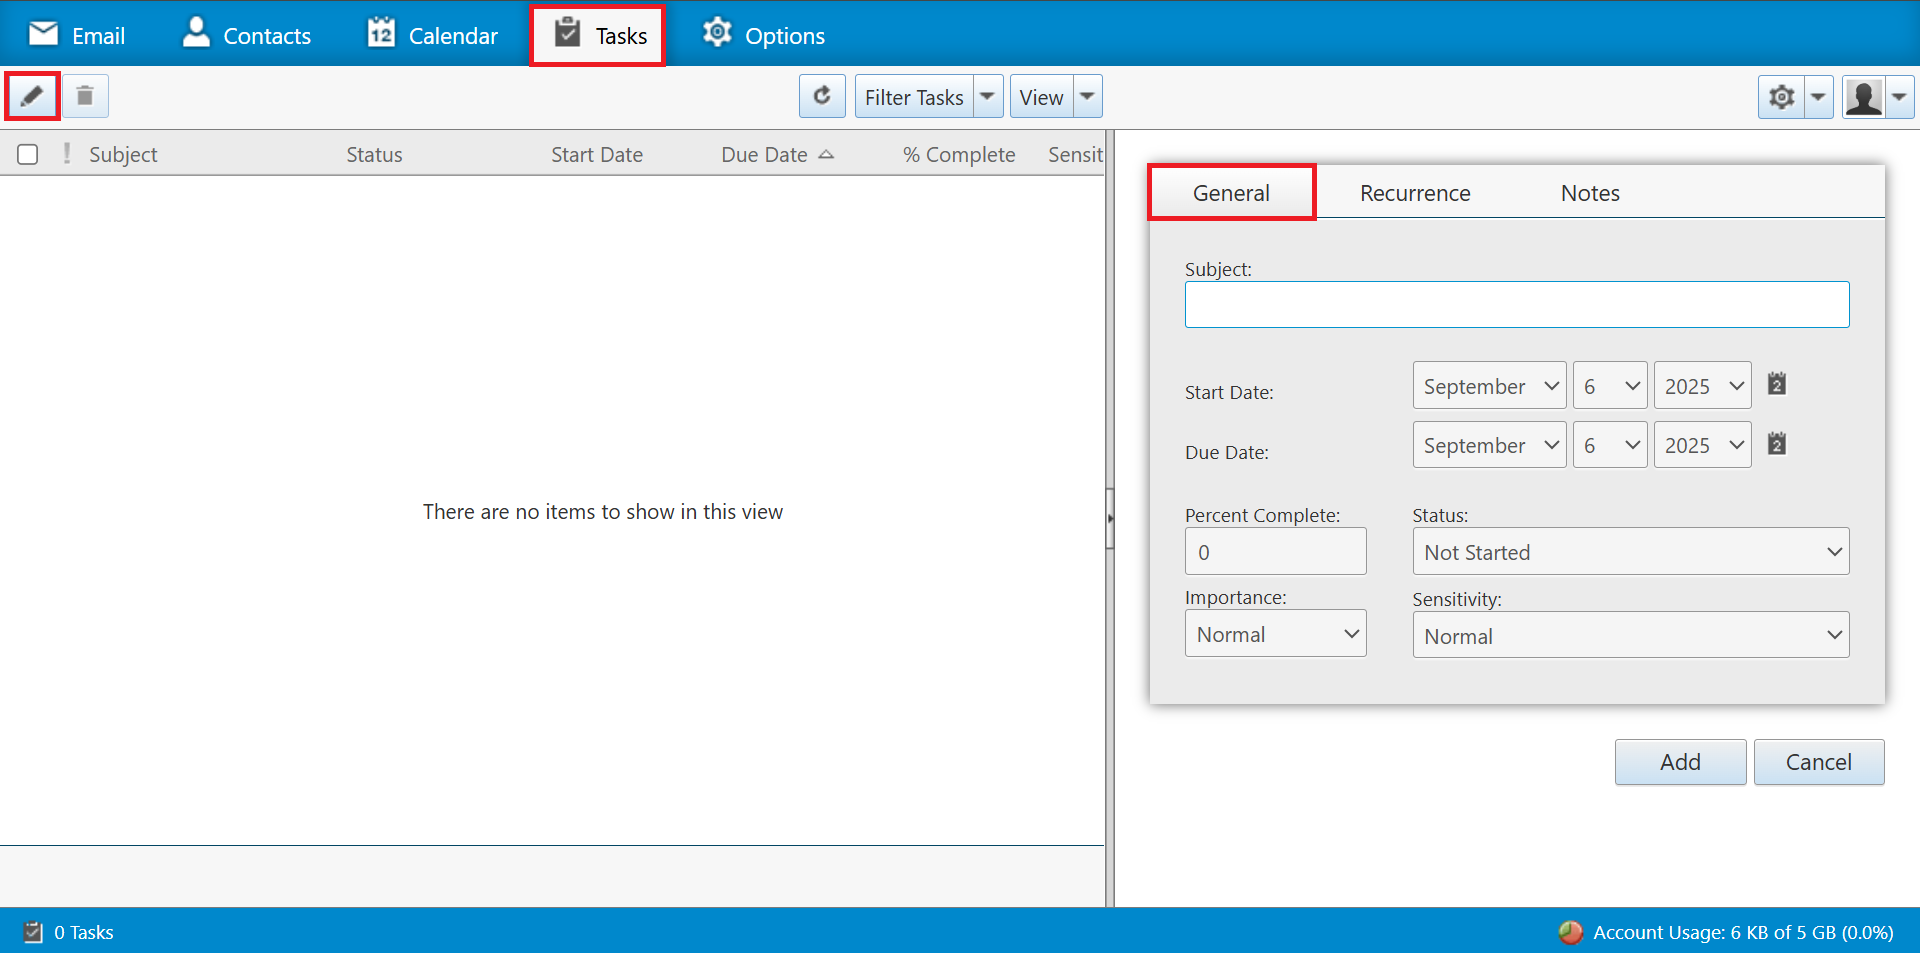Image resolution: width=1920 pixels, height=953 pixels.
Task: Click the new task pencil icon
Action: coord(32,96)
